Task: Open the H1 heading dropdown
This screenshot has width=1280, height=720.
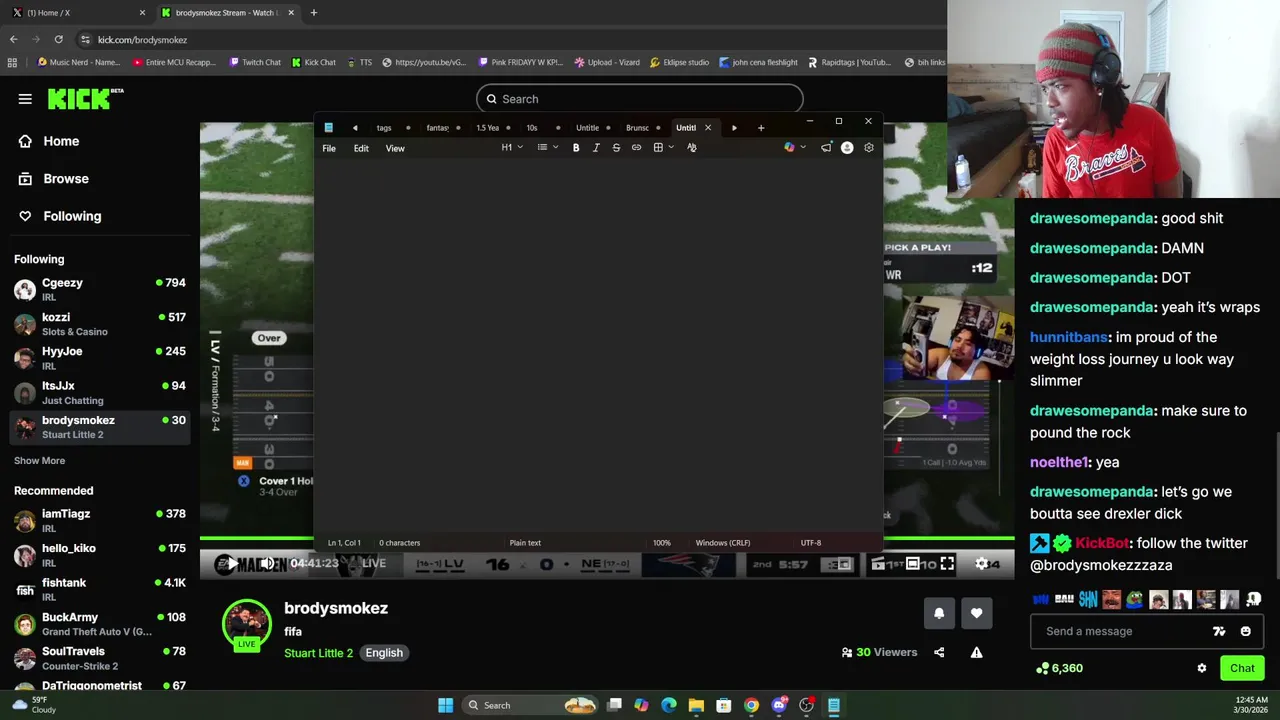Action: [512, 148]
